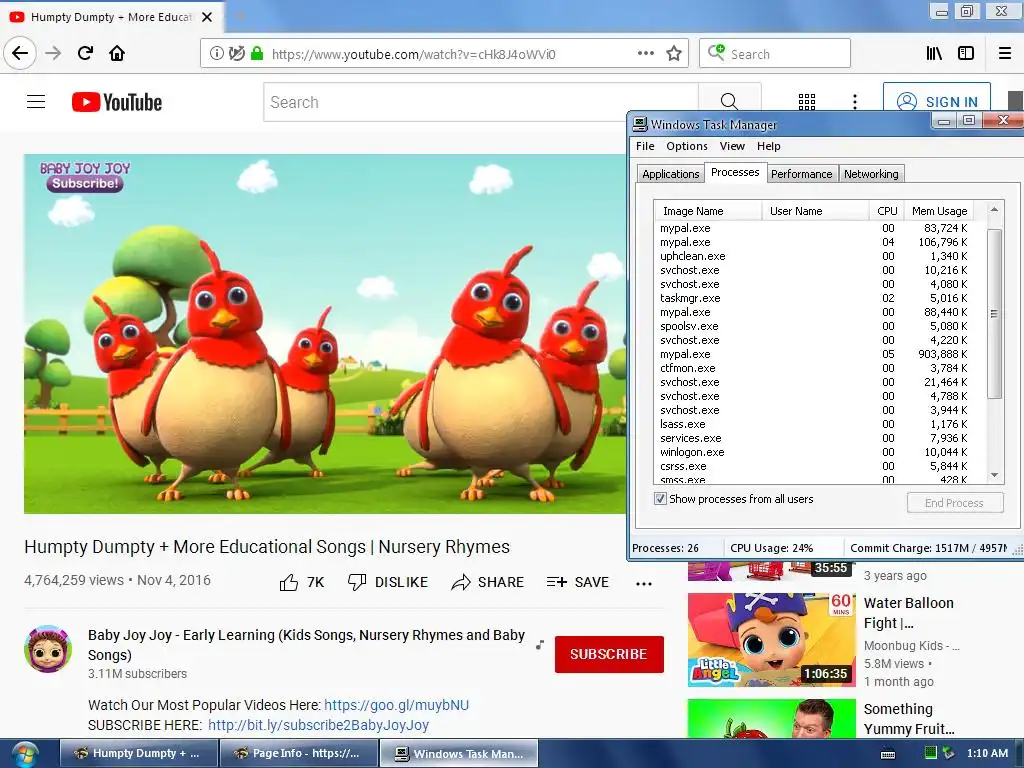Toggle the browser sidebar icon
This screenshot has width=1024, height=768.
[966, 54]
